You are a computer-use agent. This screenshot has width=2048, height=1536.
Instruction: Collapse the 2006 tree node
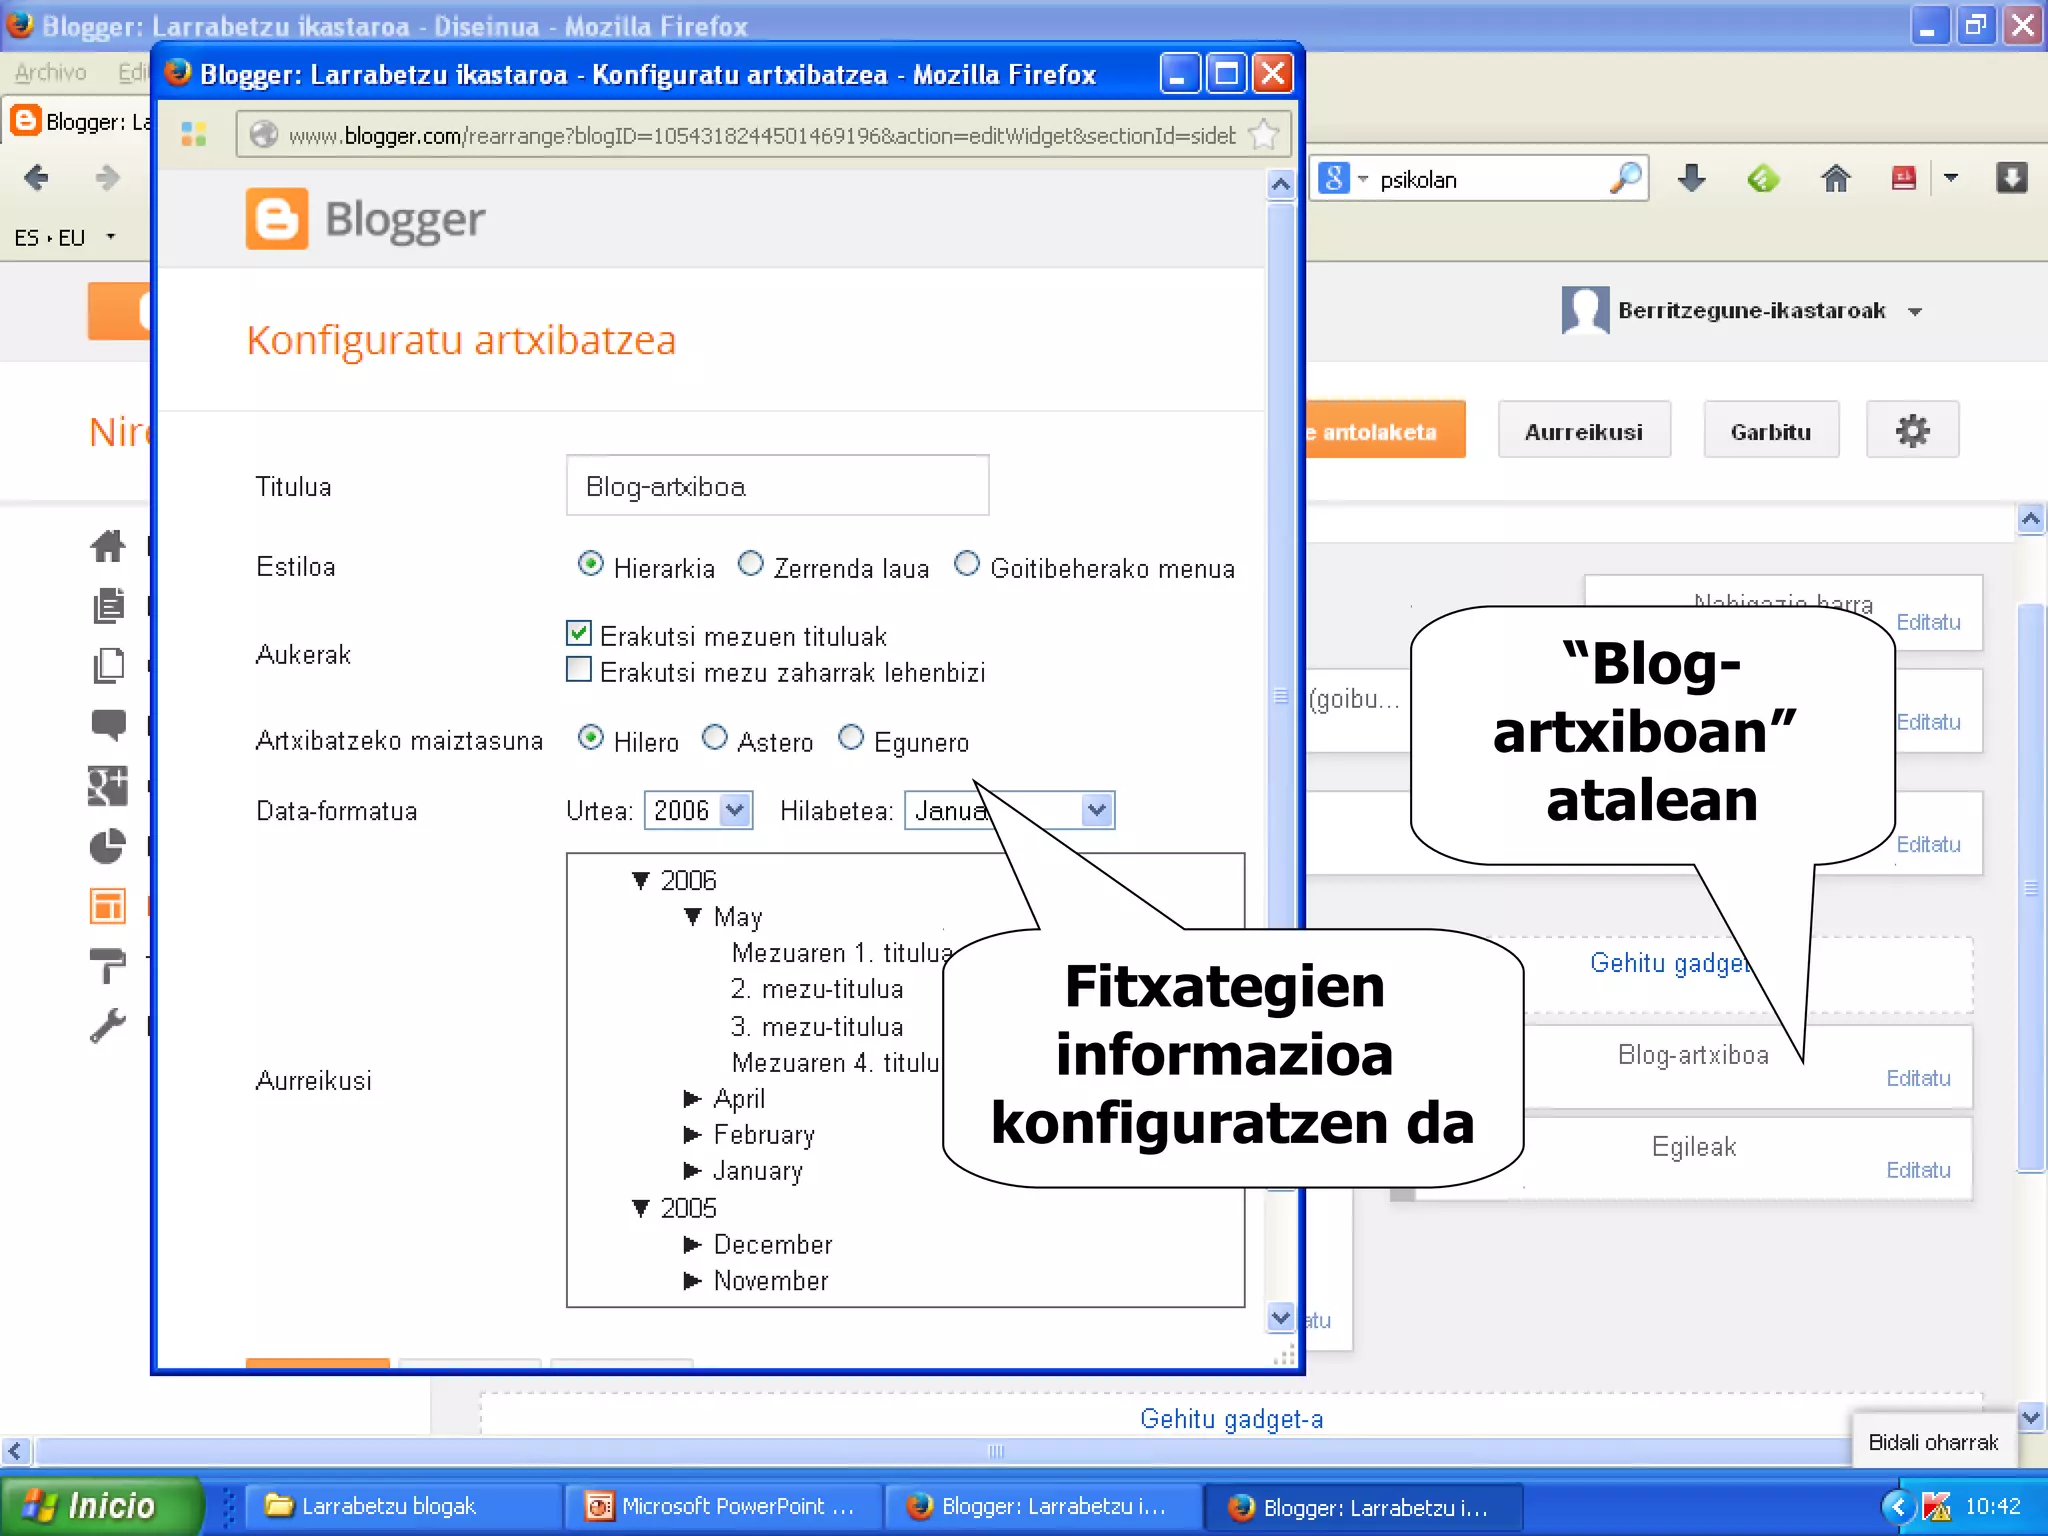(x=641, y=881)
